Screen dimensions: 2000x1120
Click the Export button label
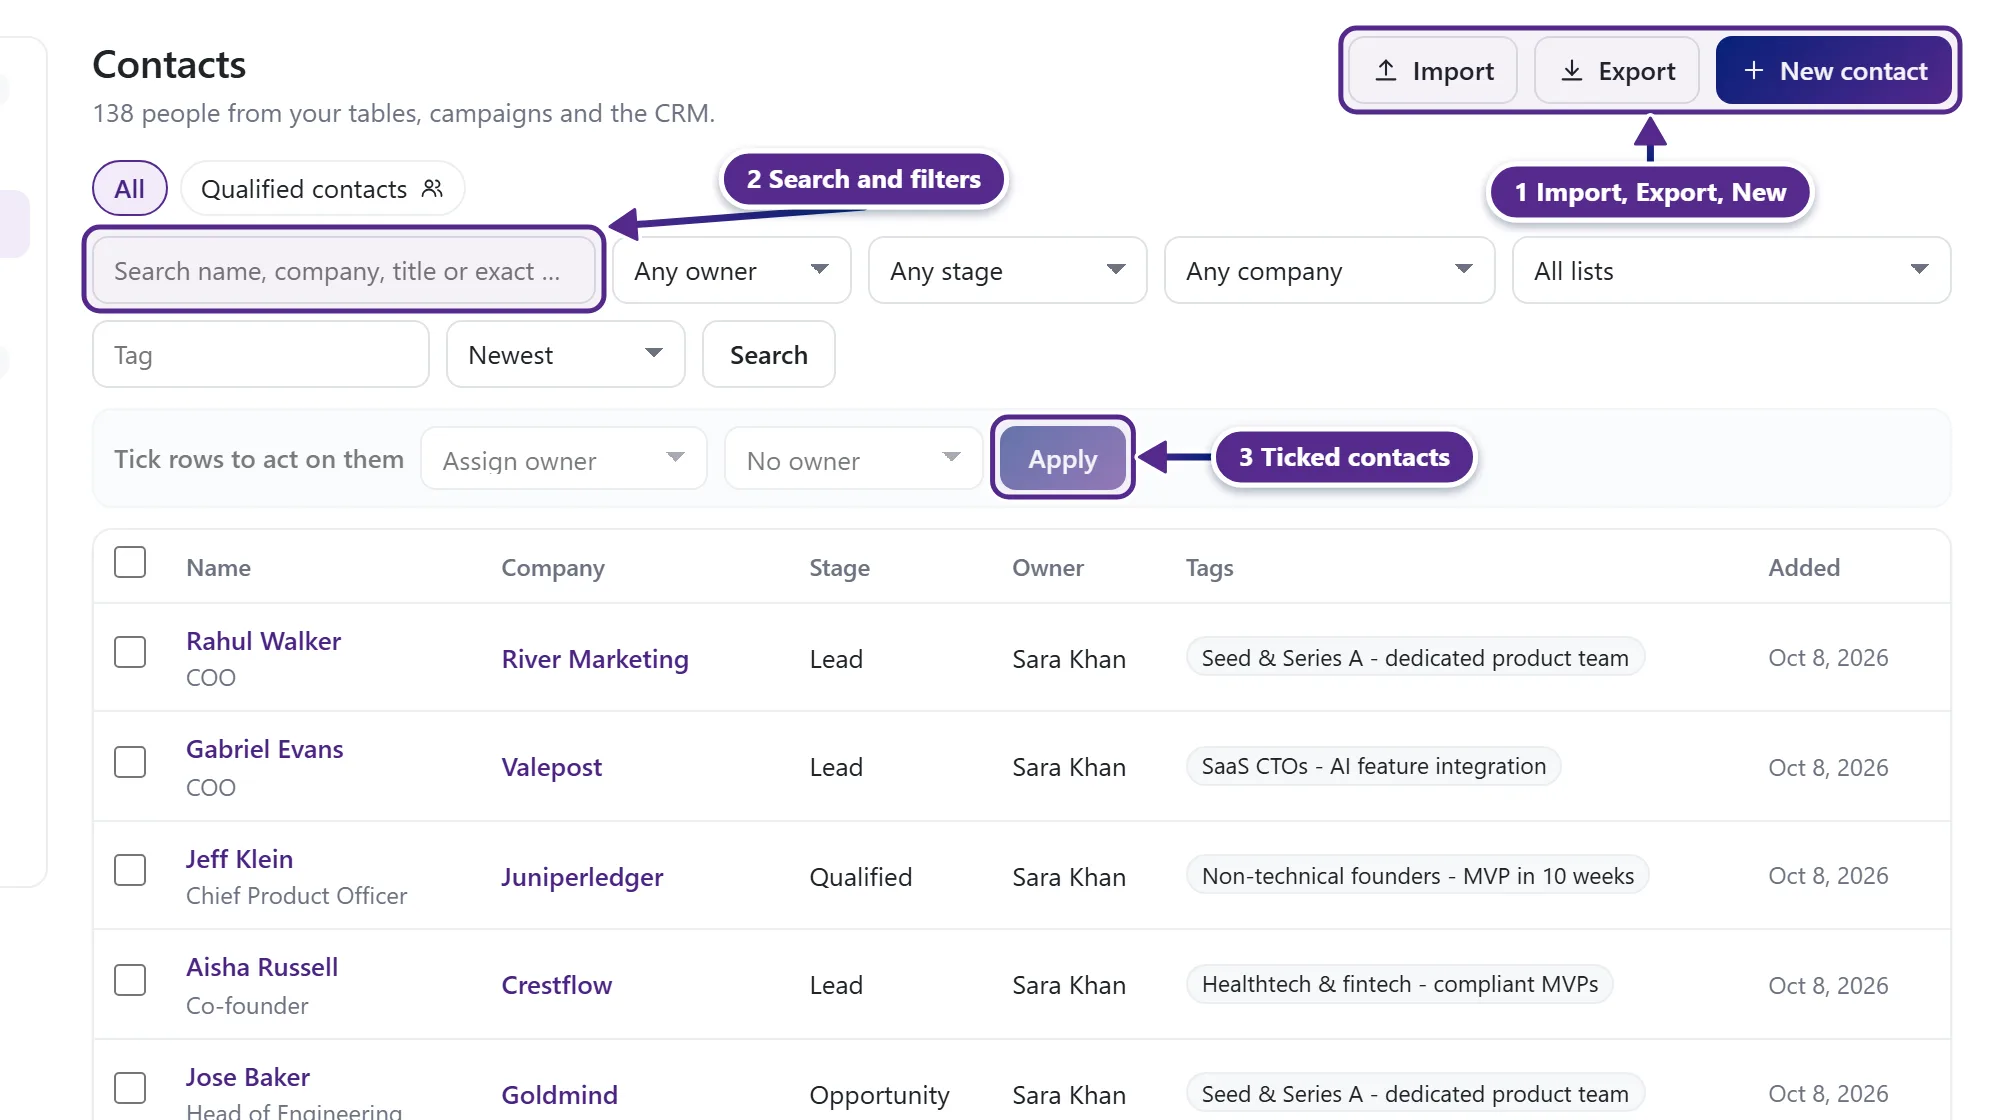coord(1636,71)
